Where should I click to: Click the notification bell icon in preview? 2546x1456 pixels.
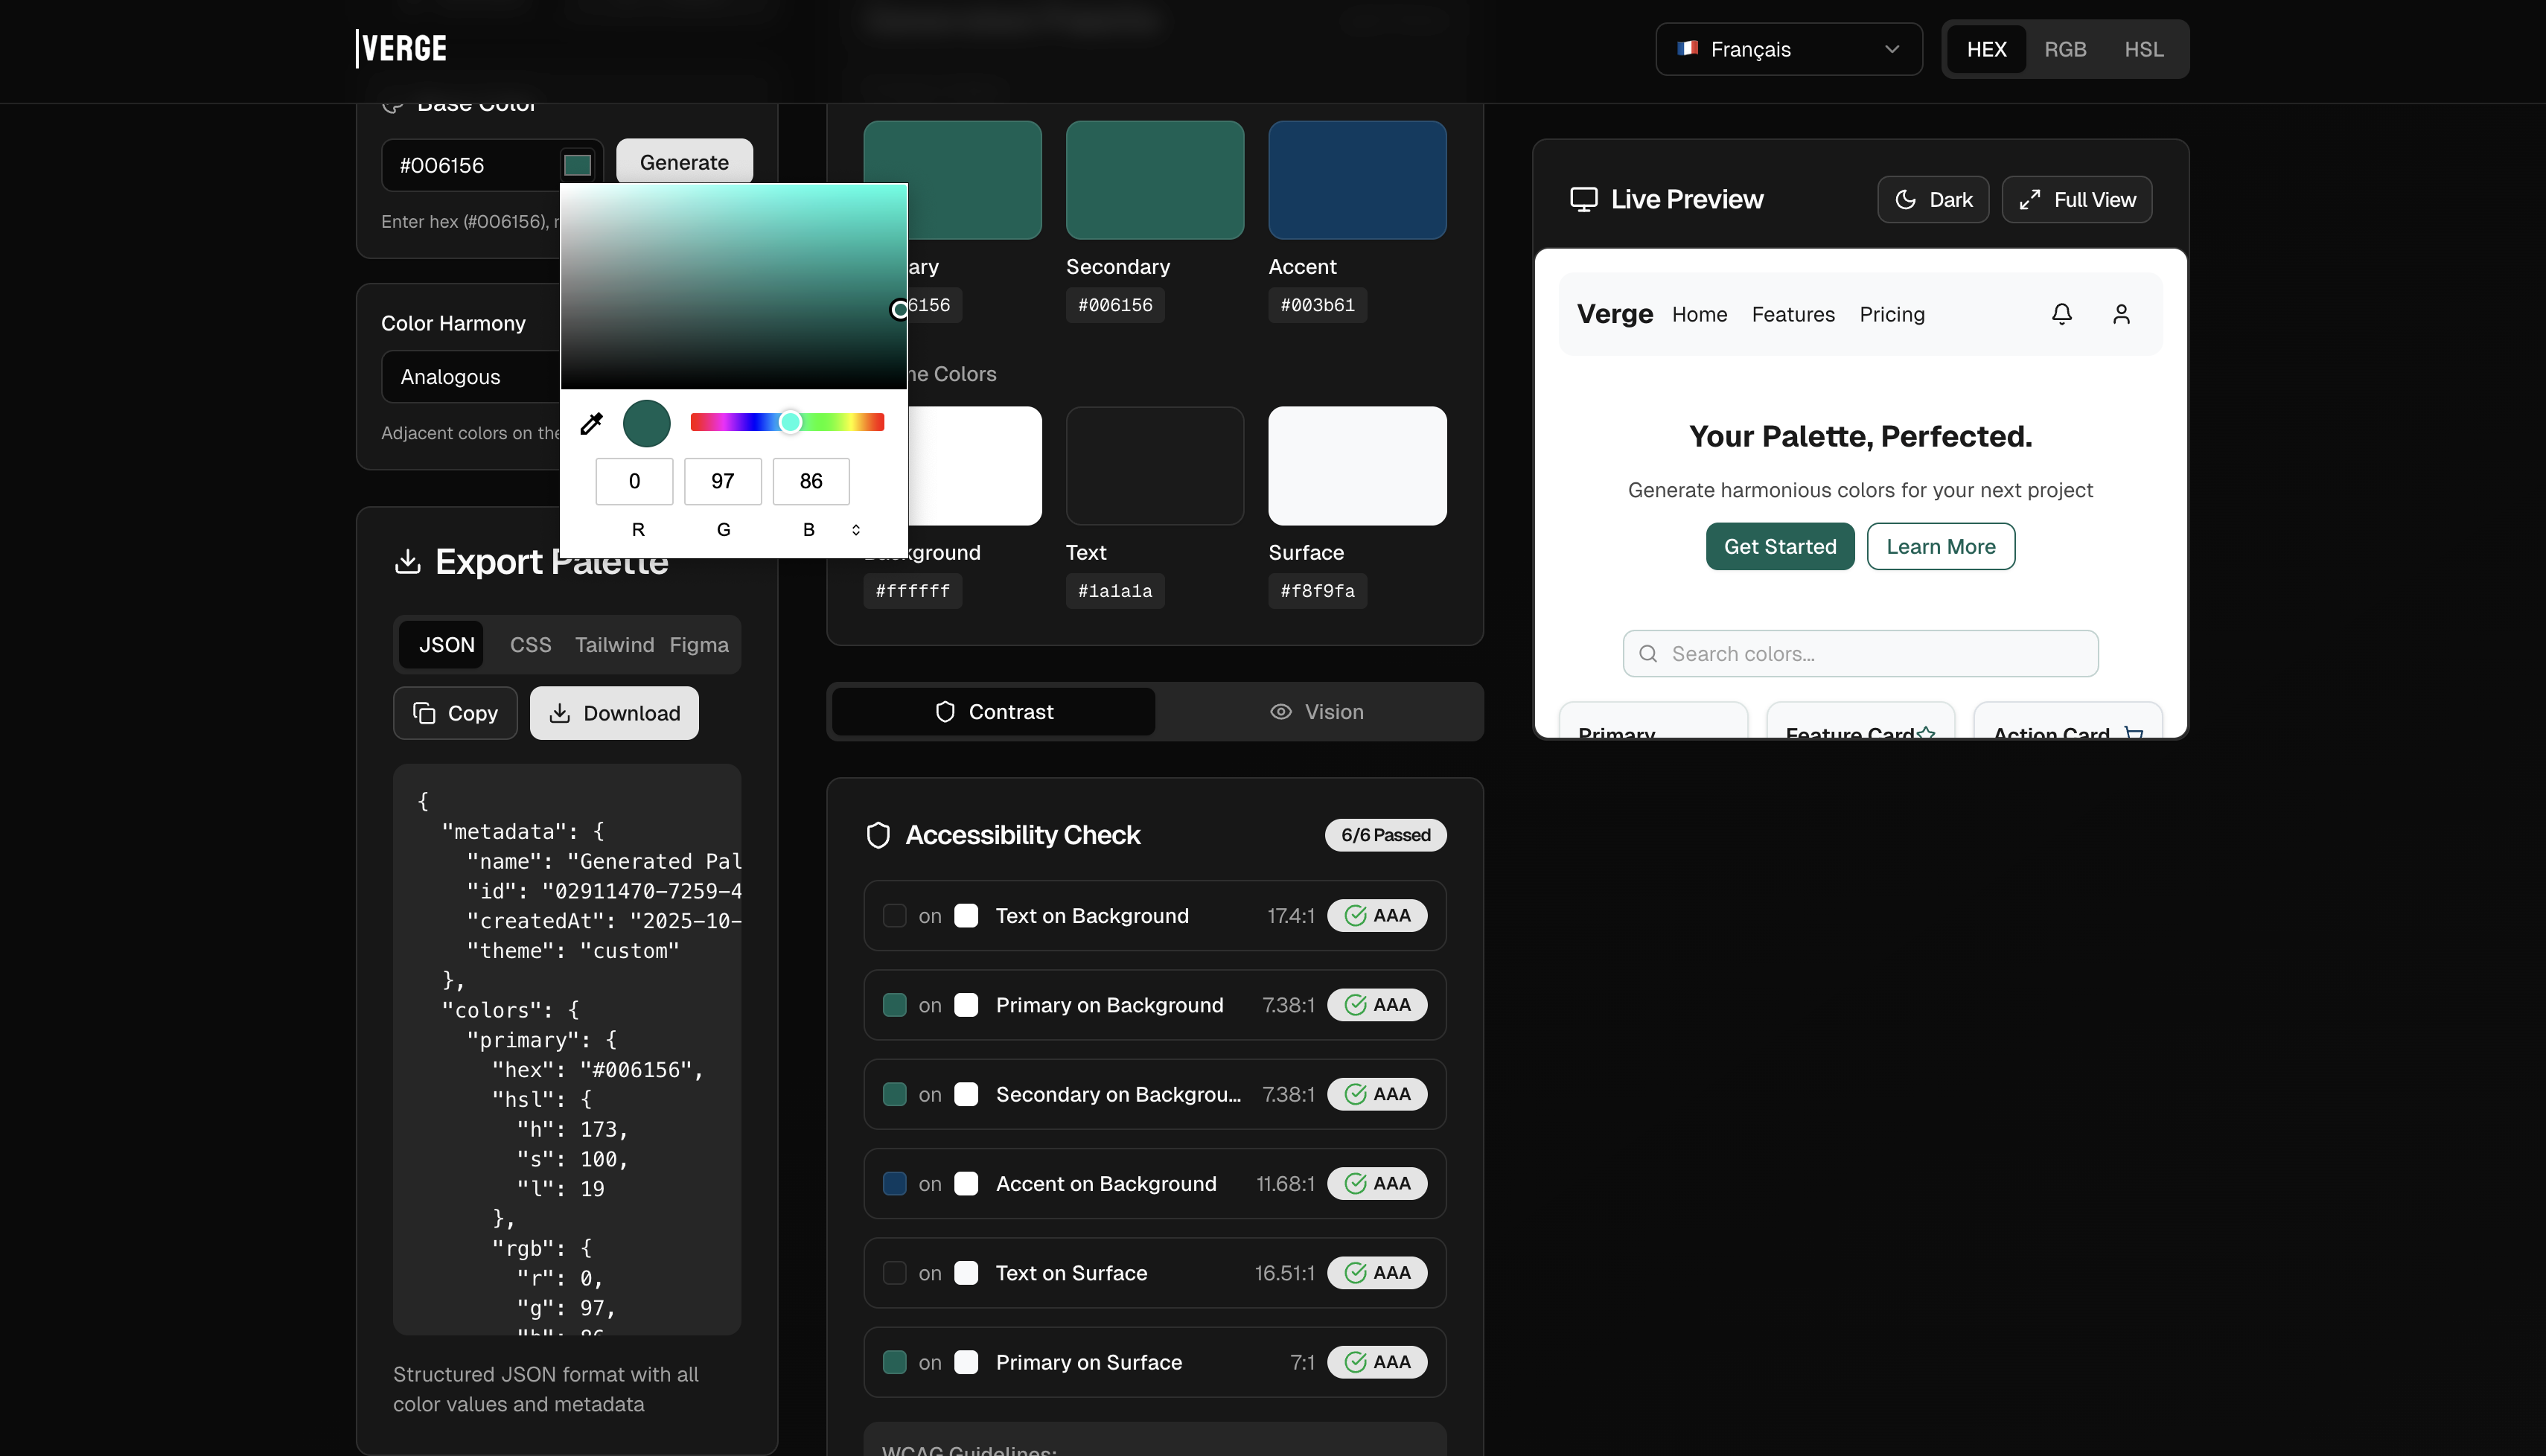2061,315
